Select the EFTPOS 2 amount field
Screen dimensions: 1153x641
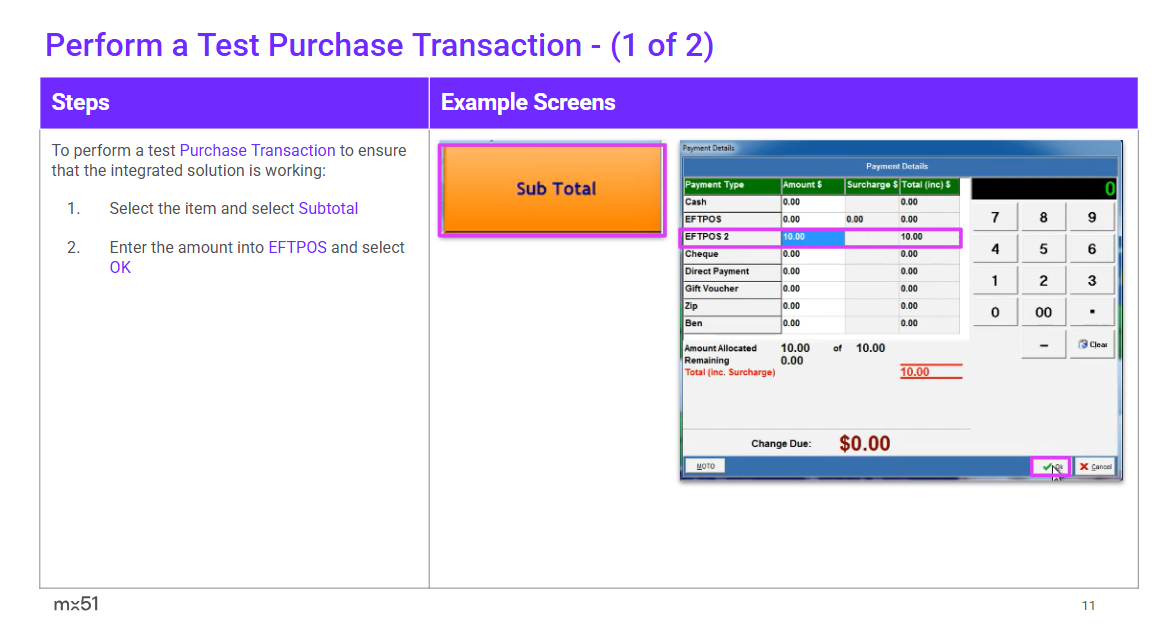click(812, 237)
